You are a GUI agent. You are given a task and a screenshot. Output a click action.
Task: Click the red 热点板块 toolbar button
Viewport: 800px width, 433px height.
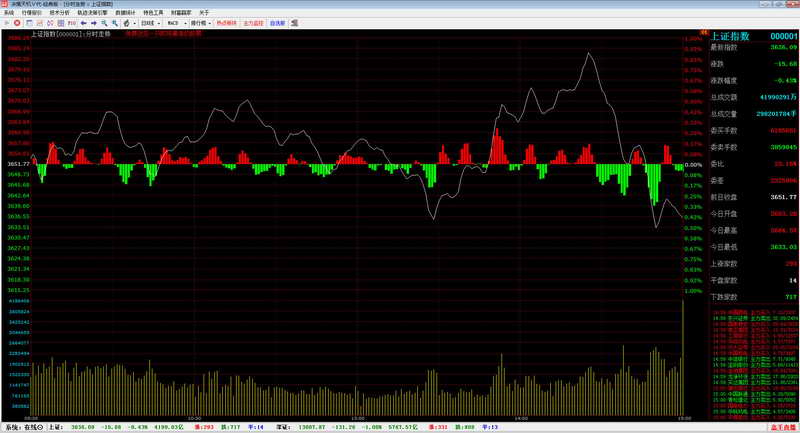pyautogui.click(x=227, y=23)
